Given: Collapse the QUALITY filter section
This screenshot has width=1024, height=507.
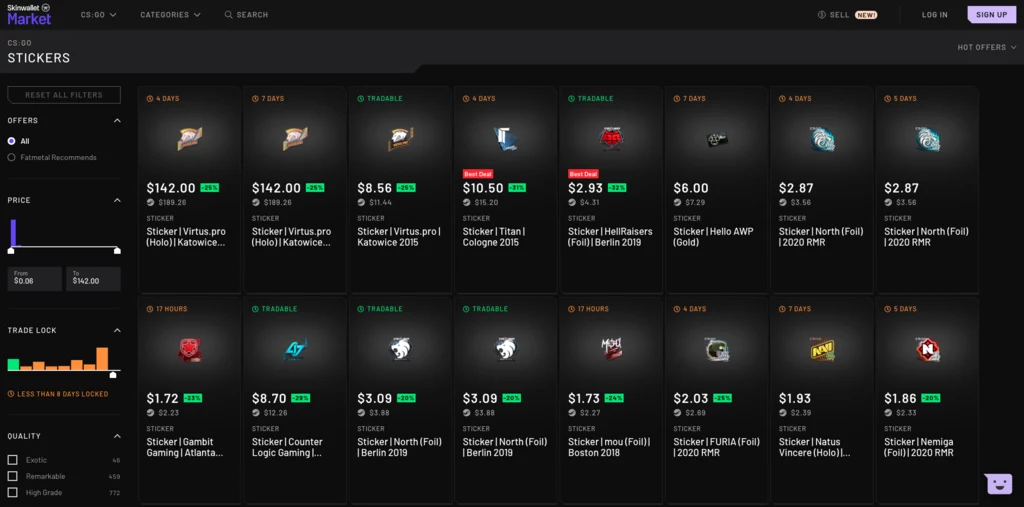Looking at the screenshot, I should coord(117,436).
